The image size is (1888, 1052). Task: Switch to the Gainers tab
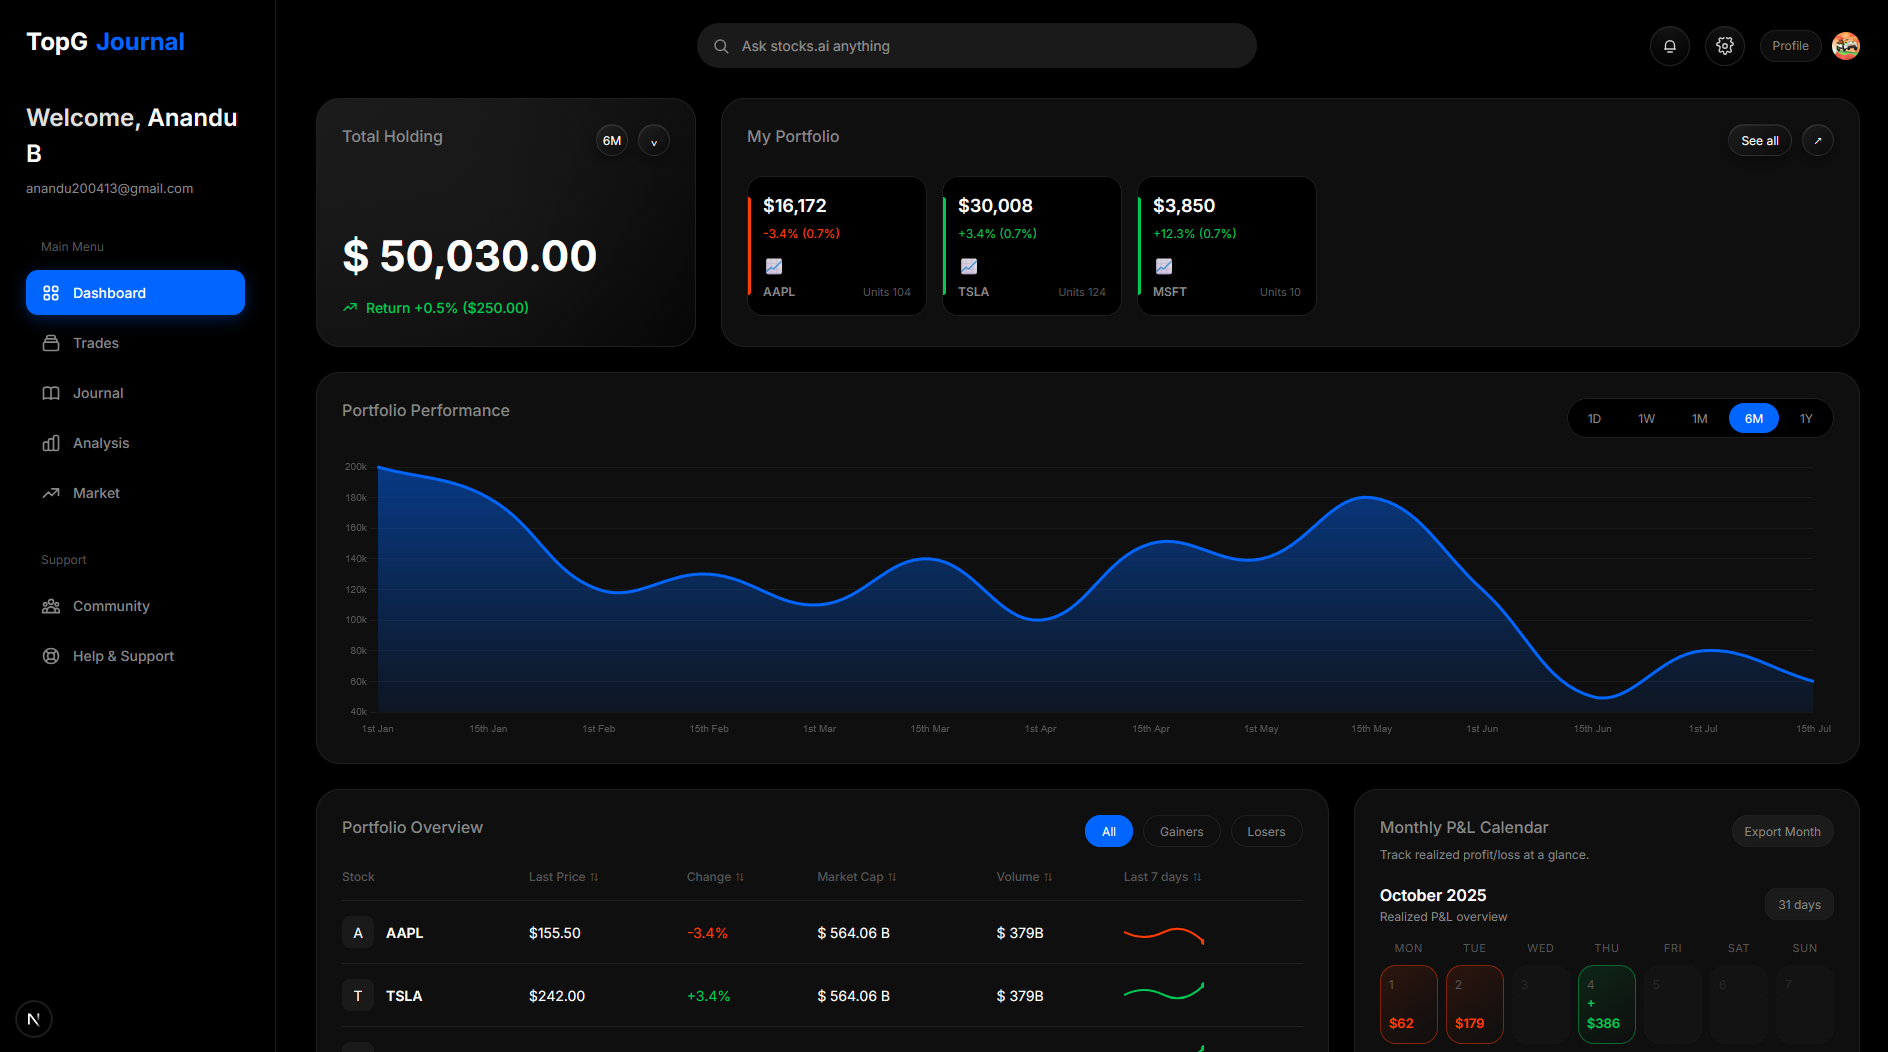point(1181,831)
